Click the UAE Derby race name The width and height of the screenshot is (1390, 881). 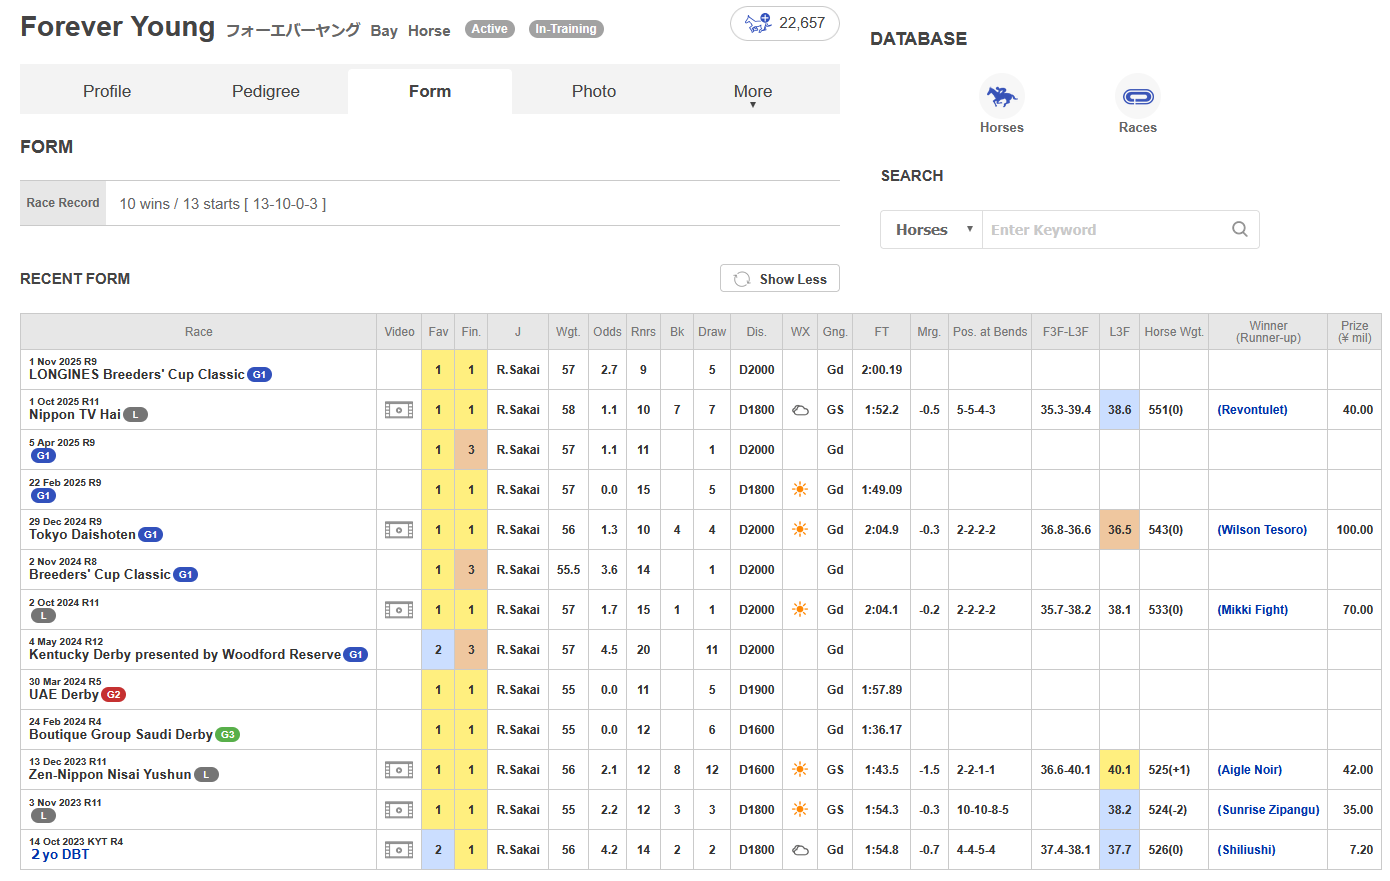click(64, 695)
